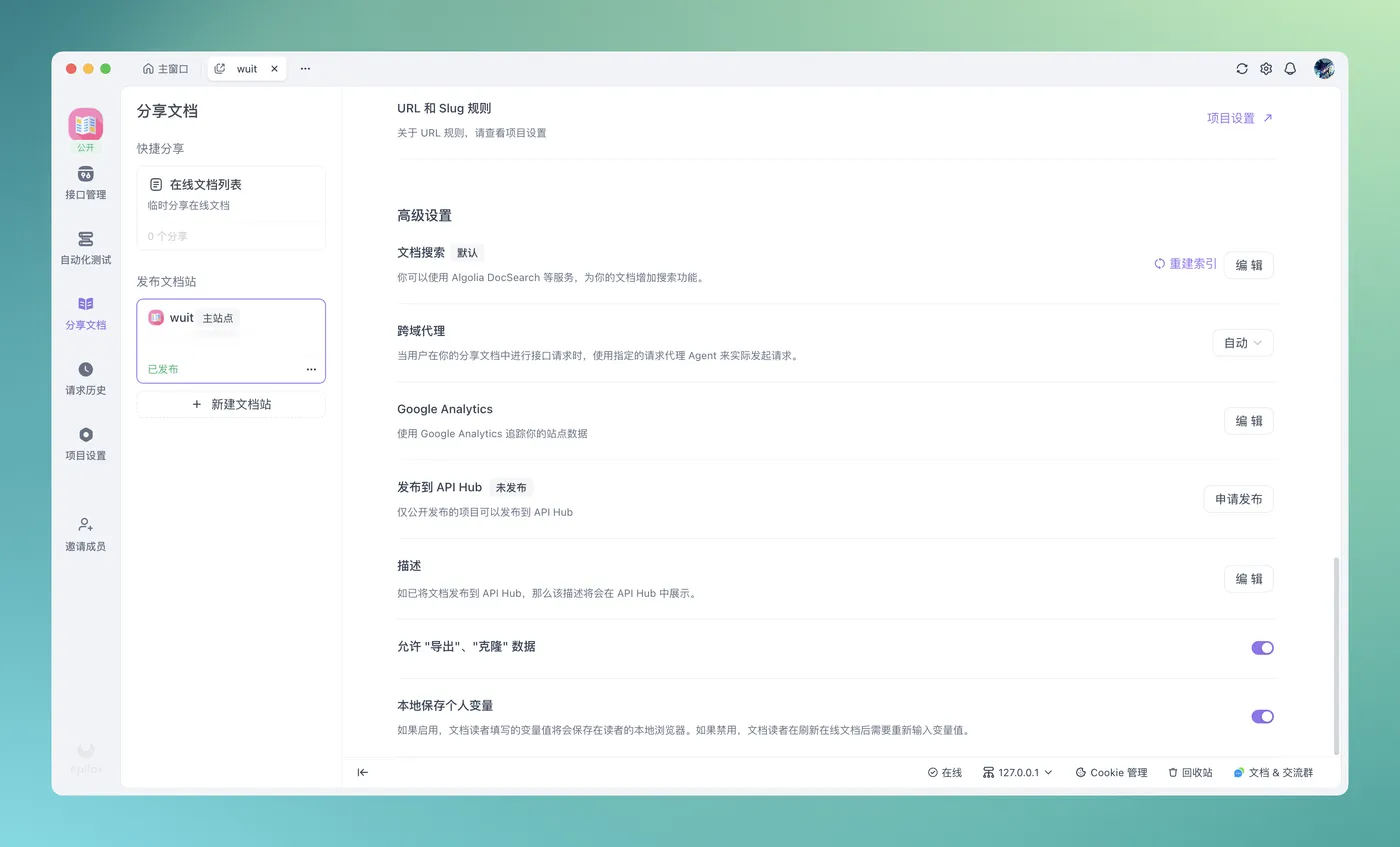
Task: Collapse the sidebar panel with arrow icon
Action: tap(363, 772)
